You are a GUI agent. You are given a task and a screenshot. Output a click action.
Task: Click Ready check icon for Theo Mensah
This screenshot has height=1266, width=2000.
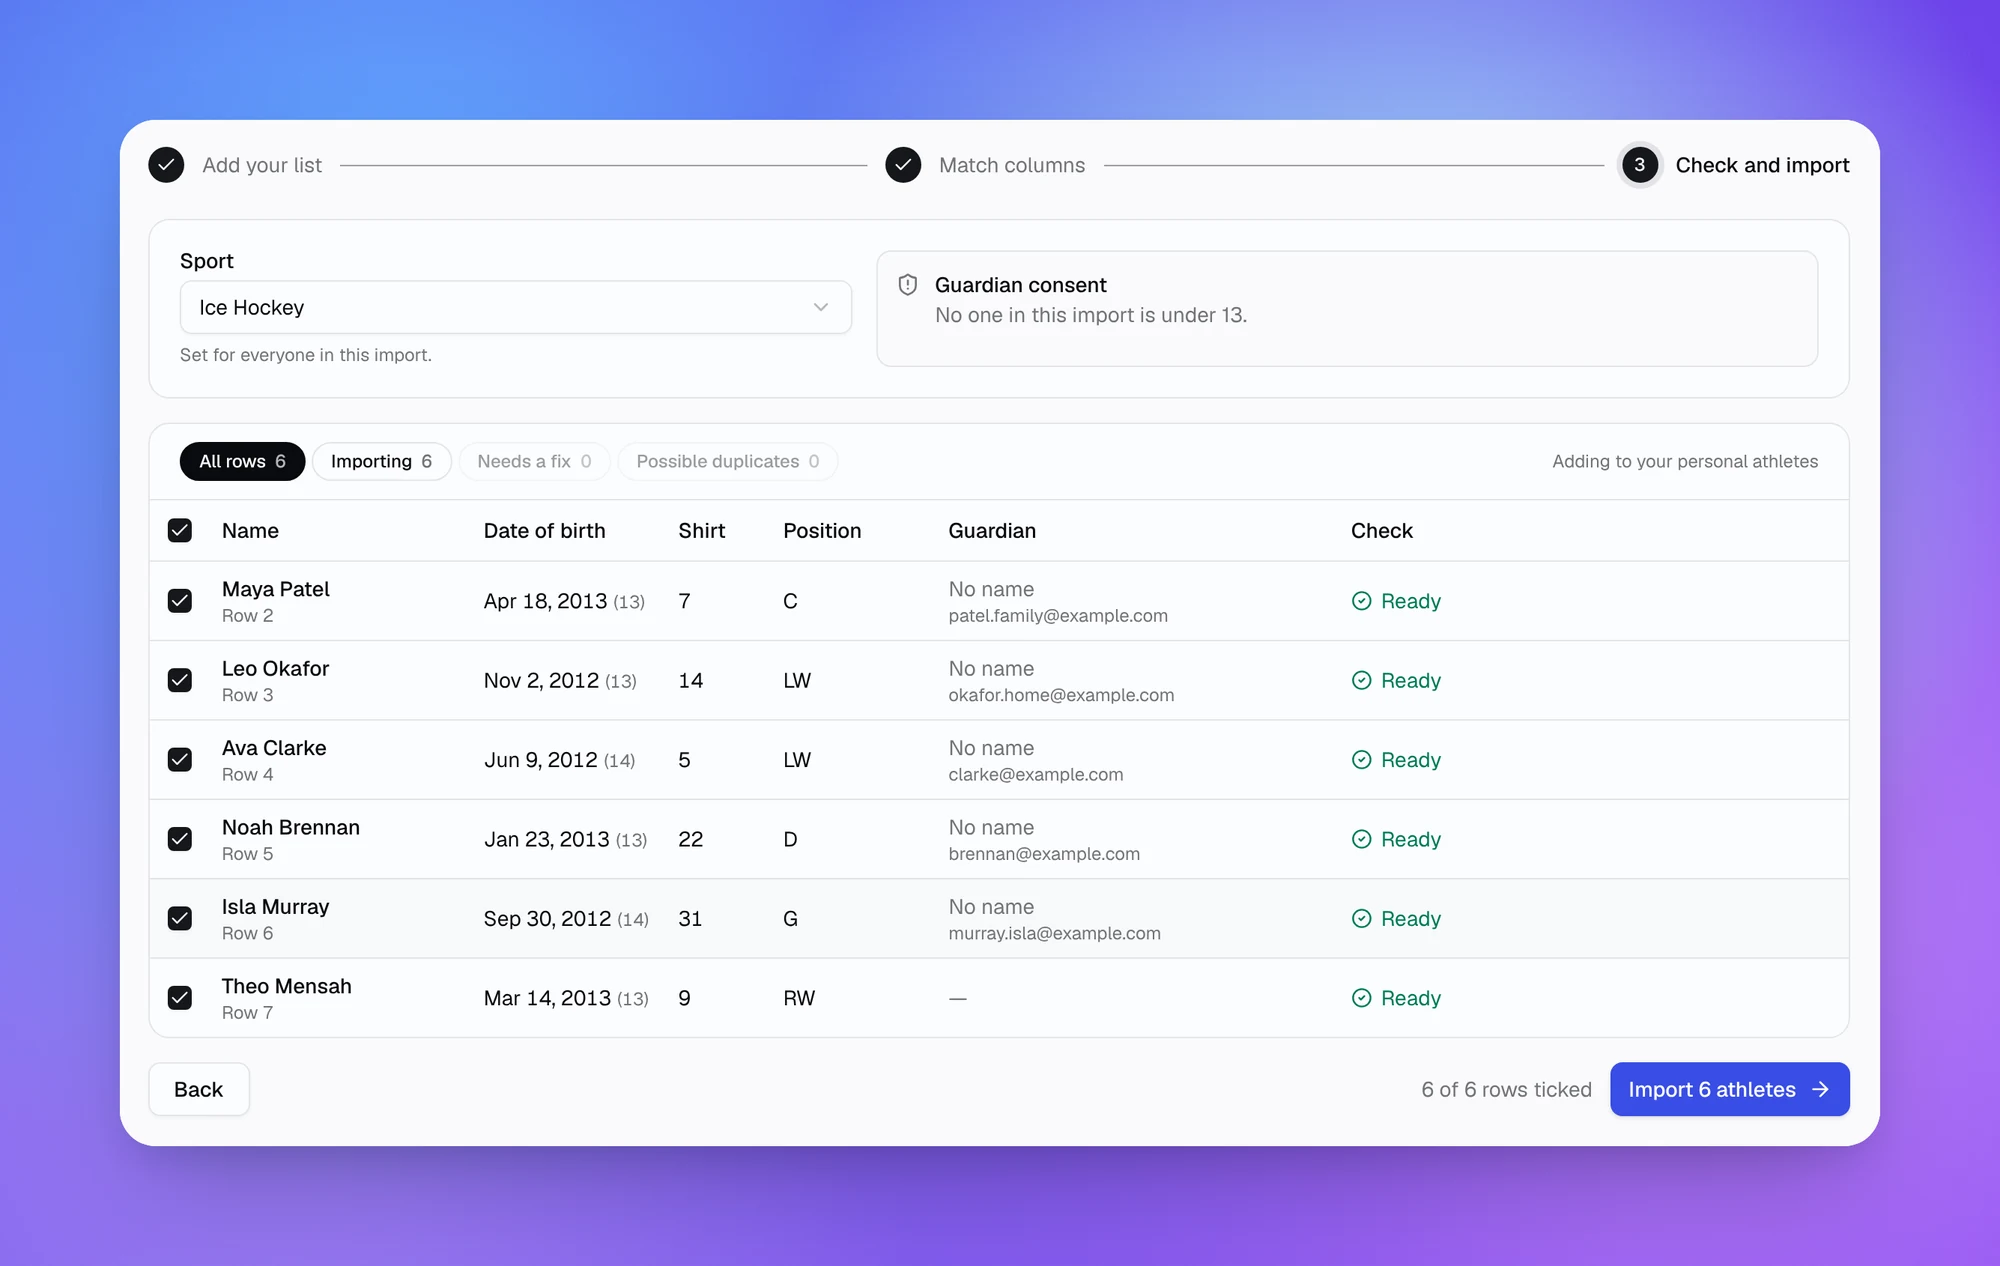point(1361,998)
